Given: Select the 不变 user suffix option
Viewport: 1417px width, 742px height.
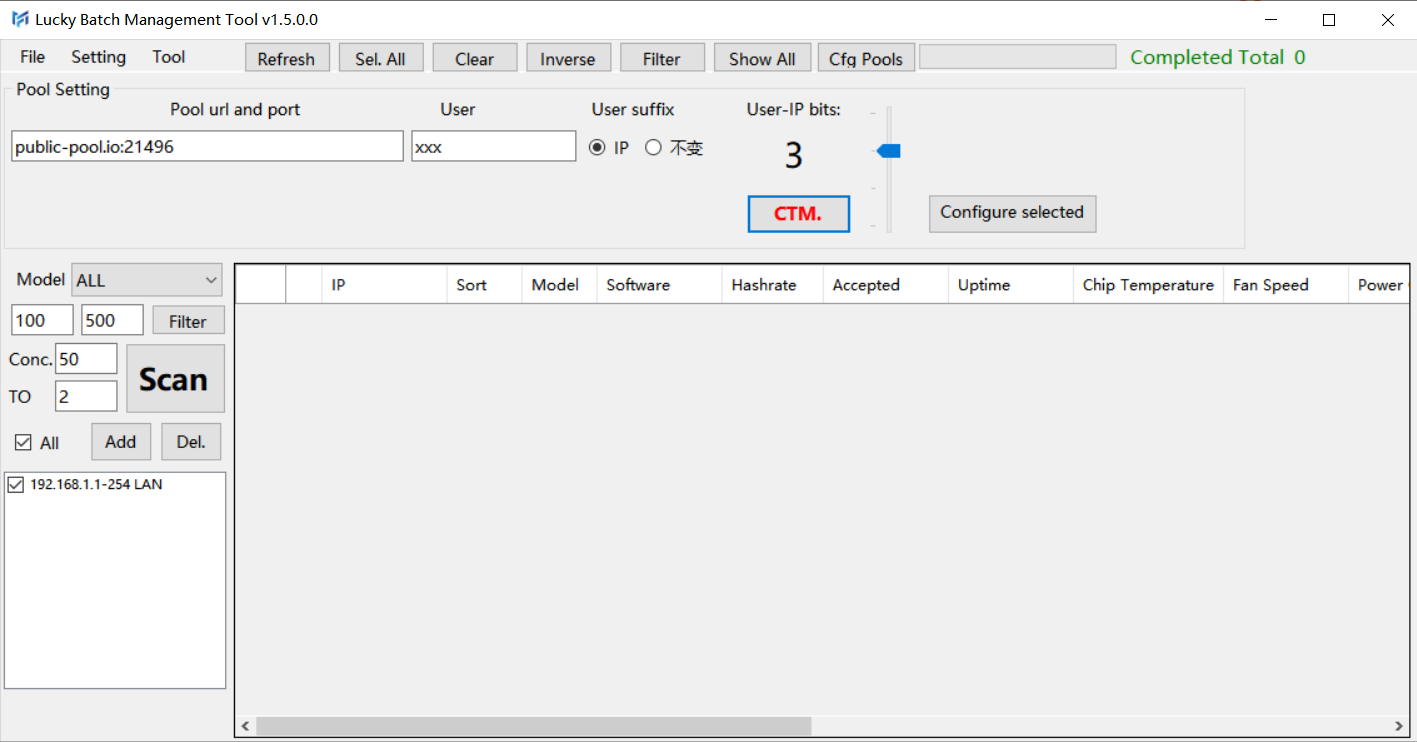Looking at the screenshot, I should coord(653,148).
